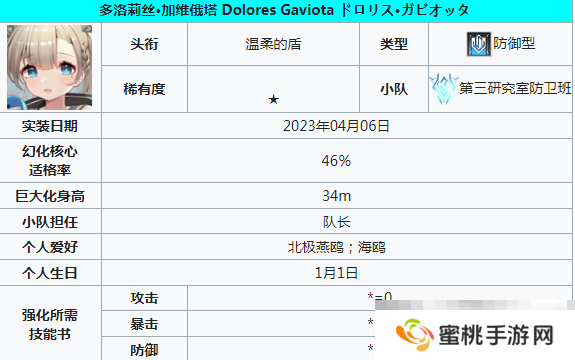Viewport: 575px width, 360px height.
Task: Select the 46% compatibility value
Action: point(336,161)
